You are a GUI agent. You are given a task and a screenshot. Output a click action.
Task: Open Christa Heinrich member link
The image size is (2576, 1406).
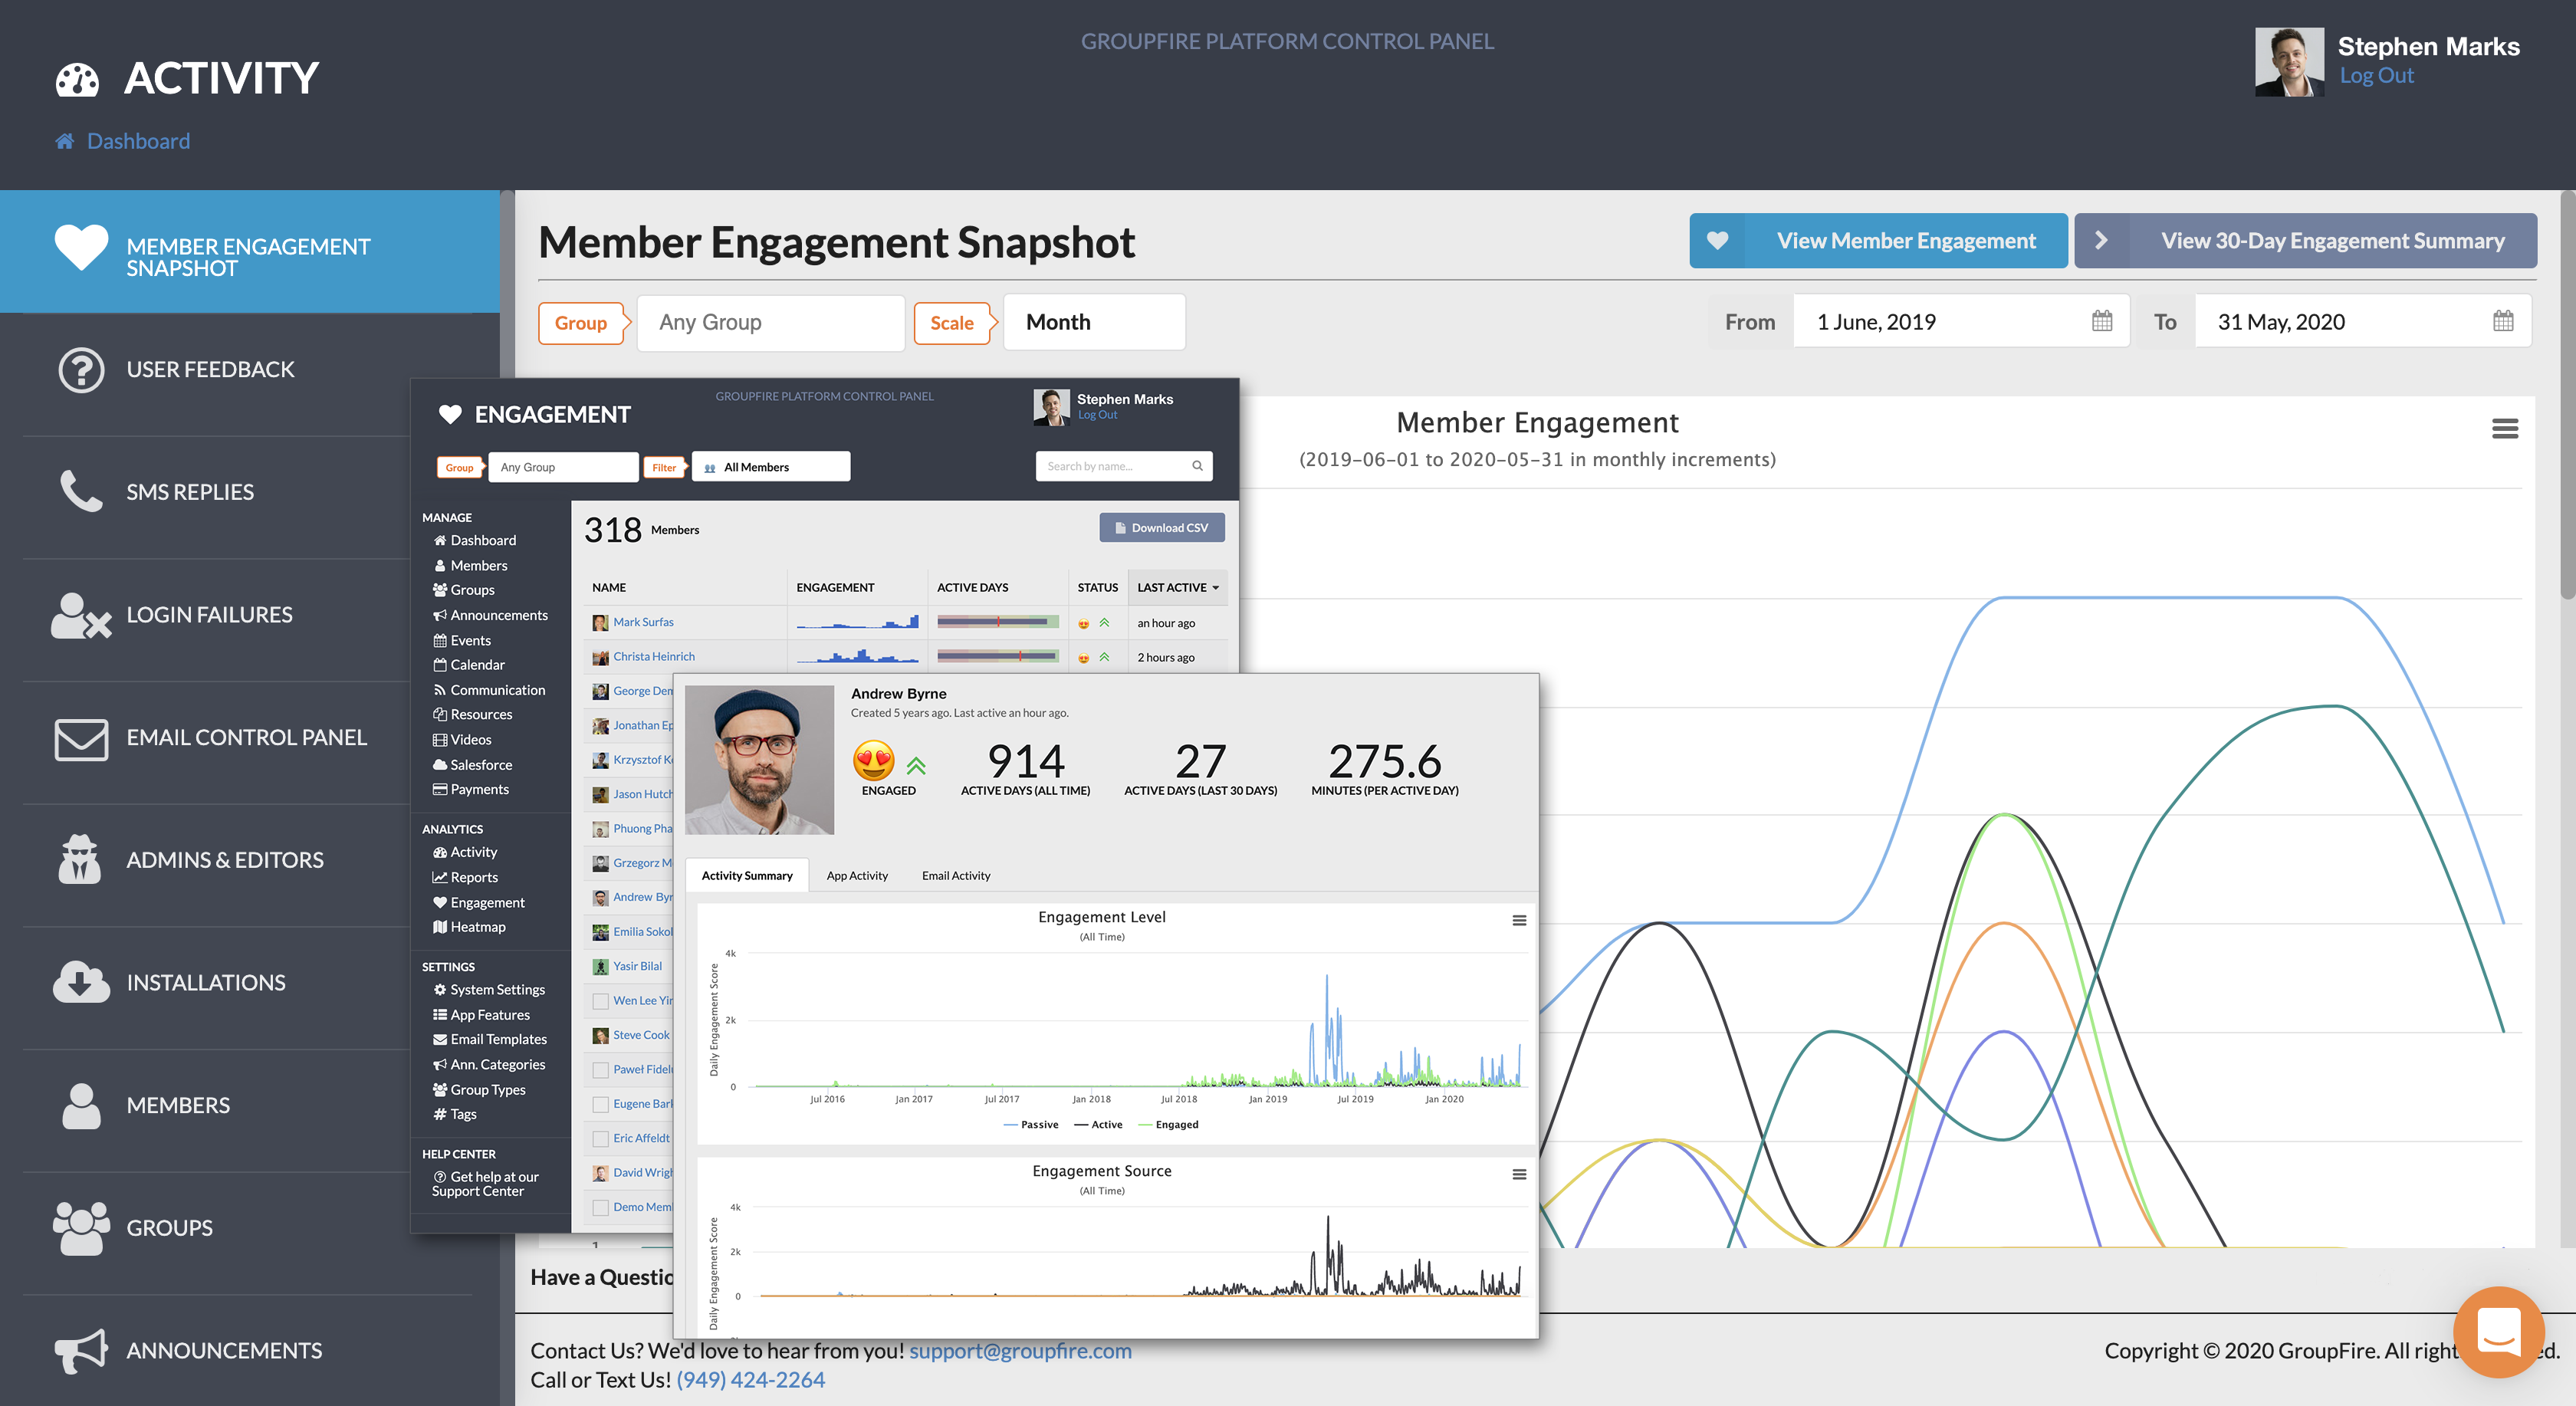[x=654, y=657]
